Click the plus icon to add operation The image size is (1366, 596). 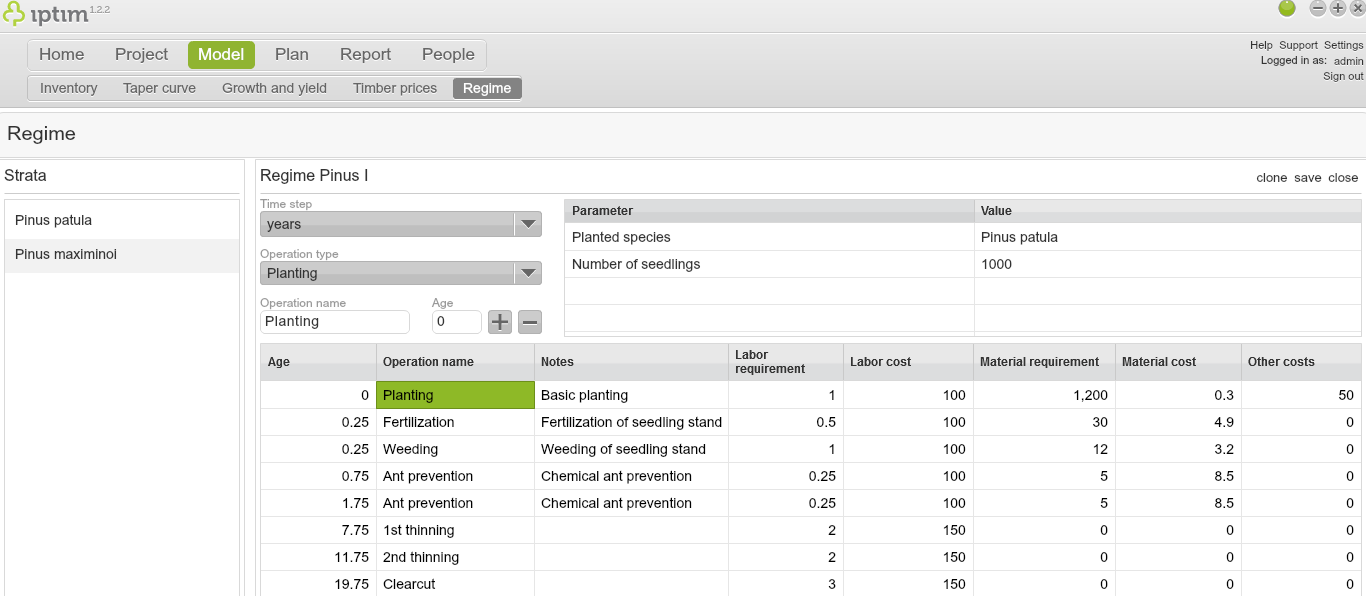click(x=500, y=322)
